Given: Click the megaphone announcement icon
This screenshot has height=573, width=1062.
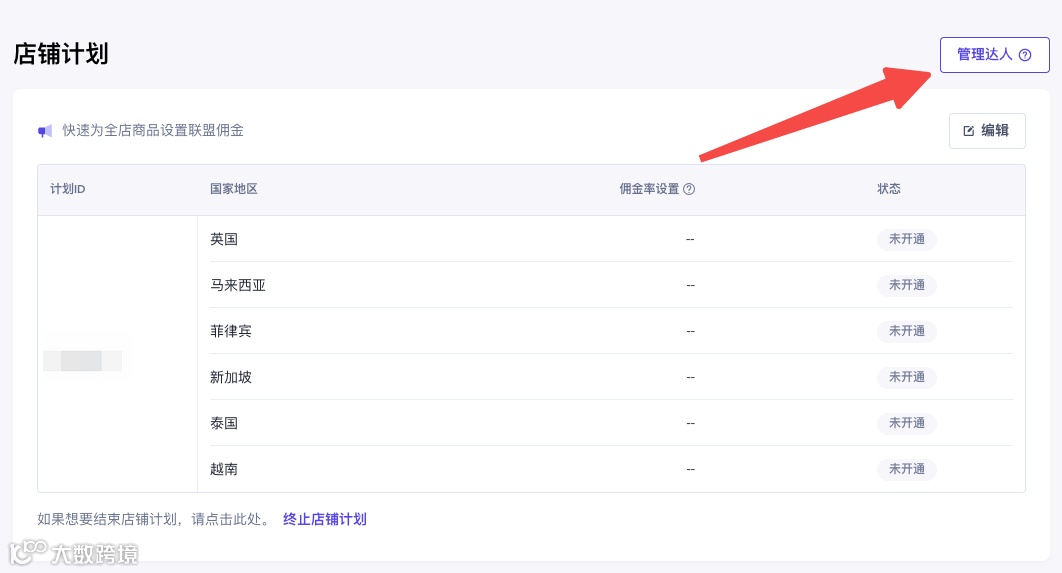Looking at the screenshot, I should [45, 131].
